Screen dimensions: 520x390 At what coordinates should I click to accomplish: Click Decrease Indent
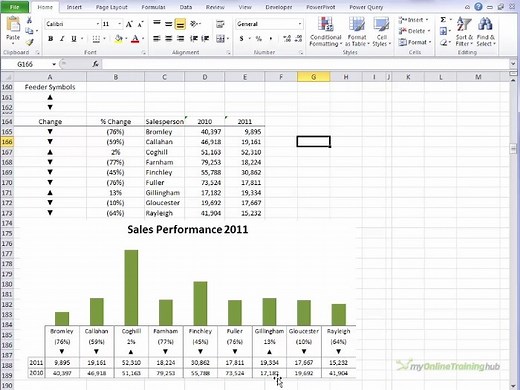(x=194, y=39)
